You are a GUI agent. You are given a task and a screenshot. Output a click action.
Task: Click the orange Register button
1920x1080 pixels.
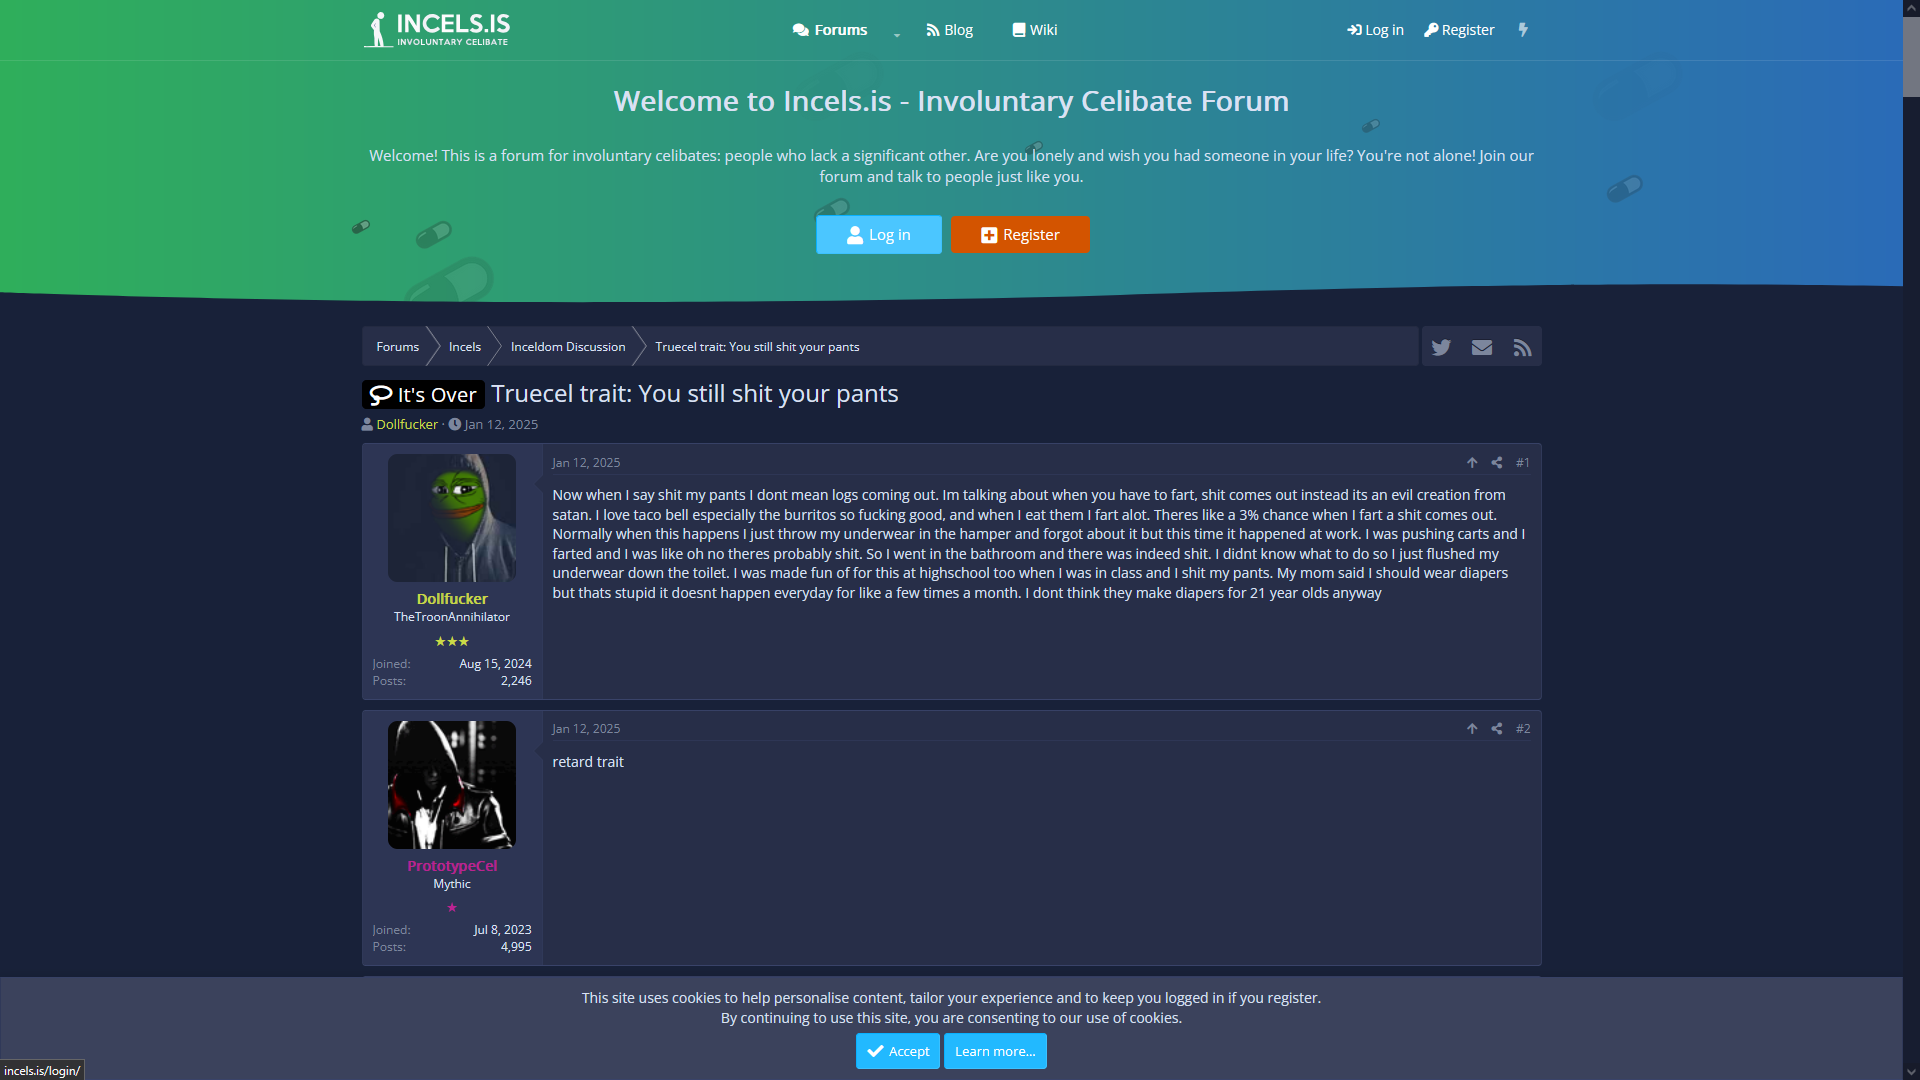1020,235
